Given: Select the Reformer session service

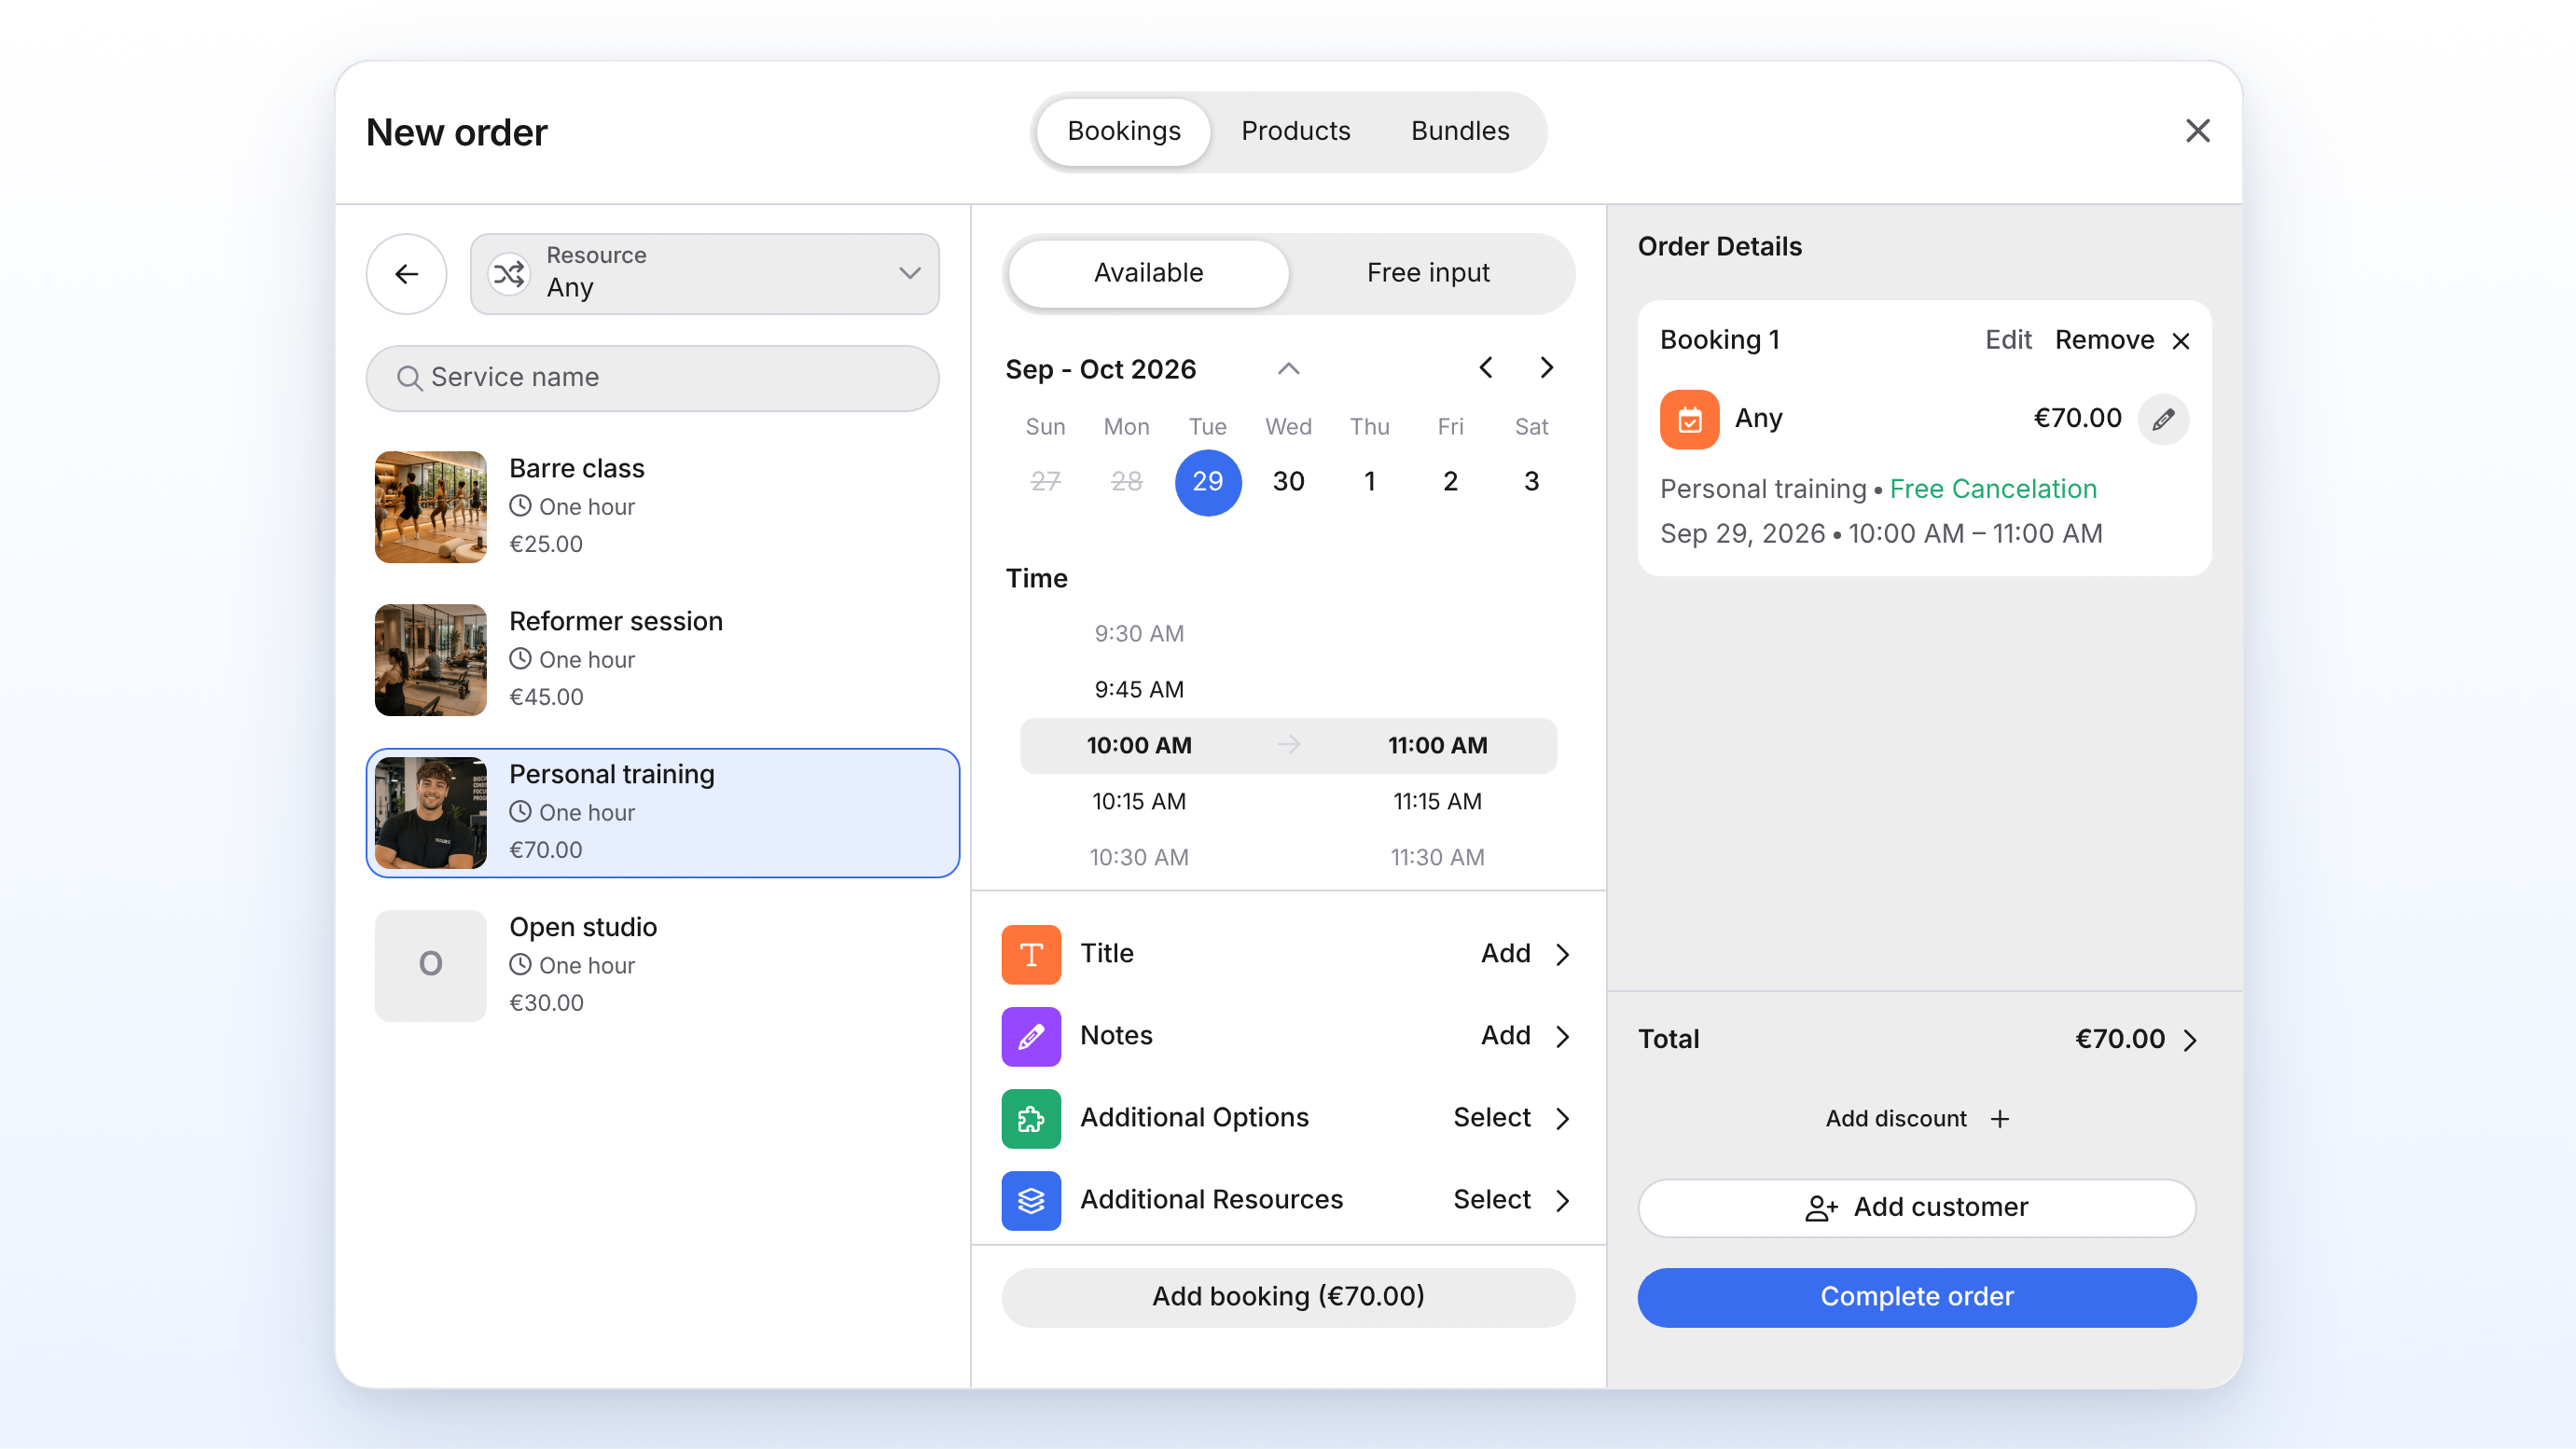Looking at the screenshot, I should pos(662,660).
